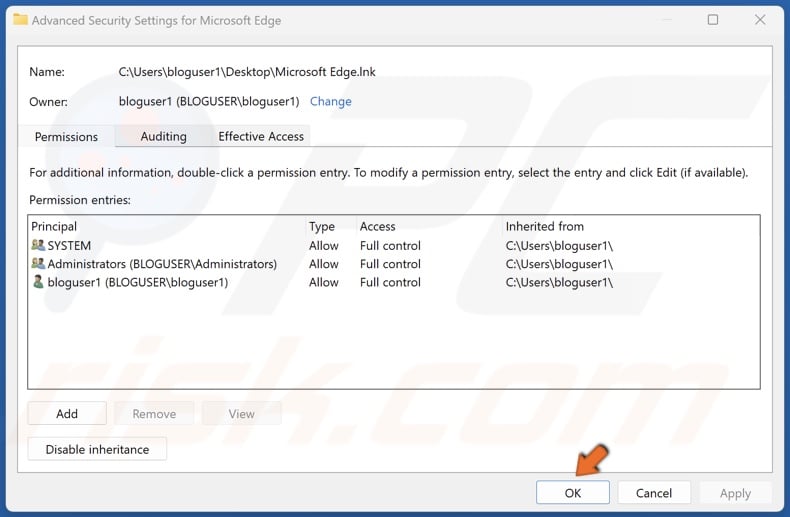Screen dimensions: 790x517
Task: Click Full control in the Administrators row
Action: [x=390, y=264]
